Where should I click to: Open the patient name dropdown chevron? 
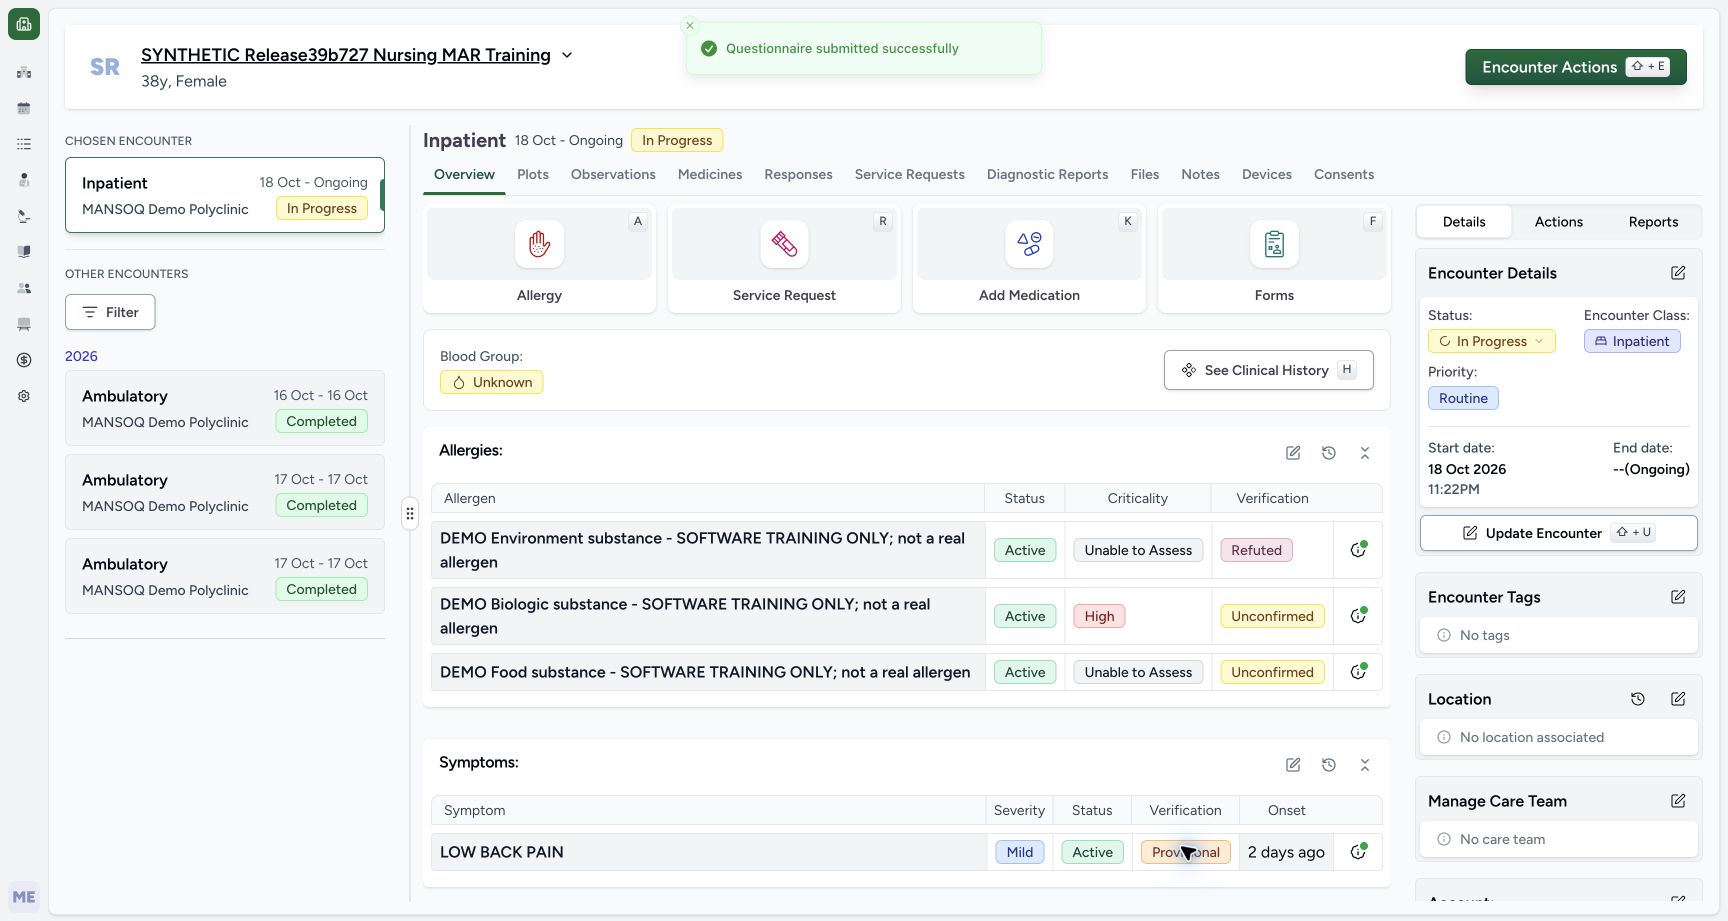[x=567, y=55]
